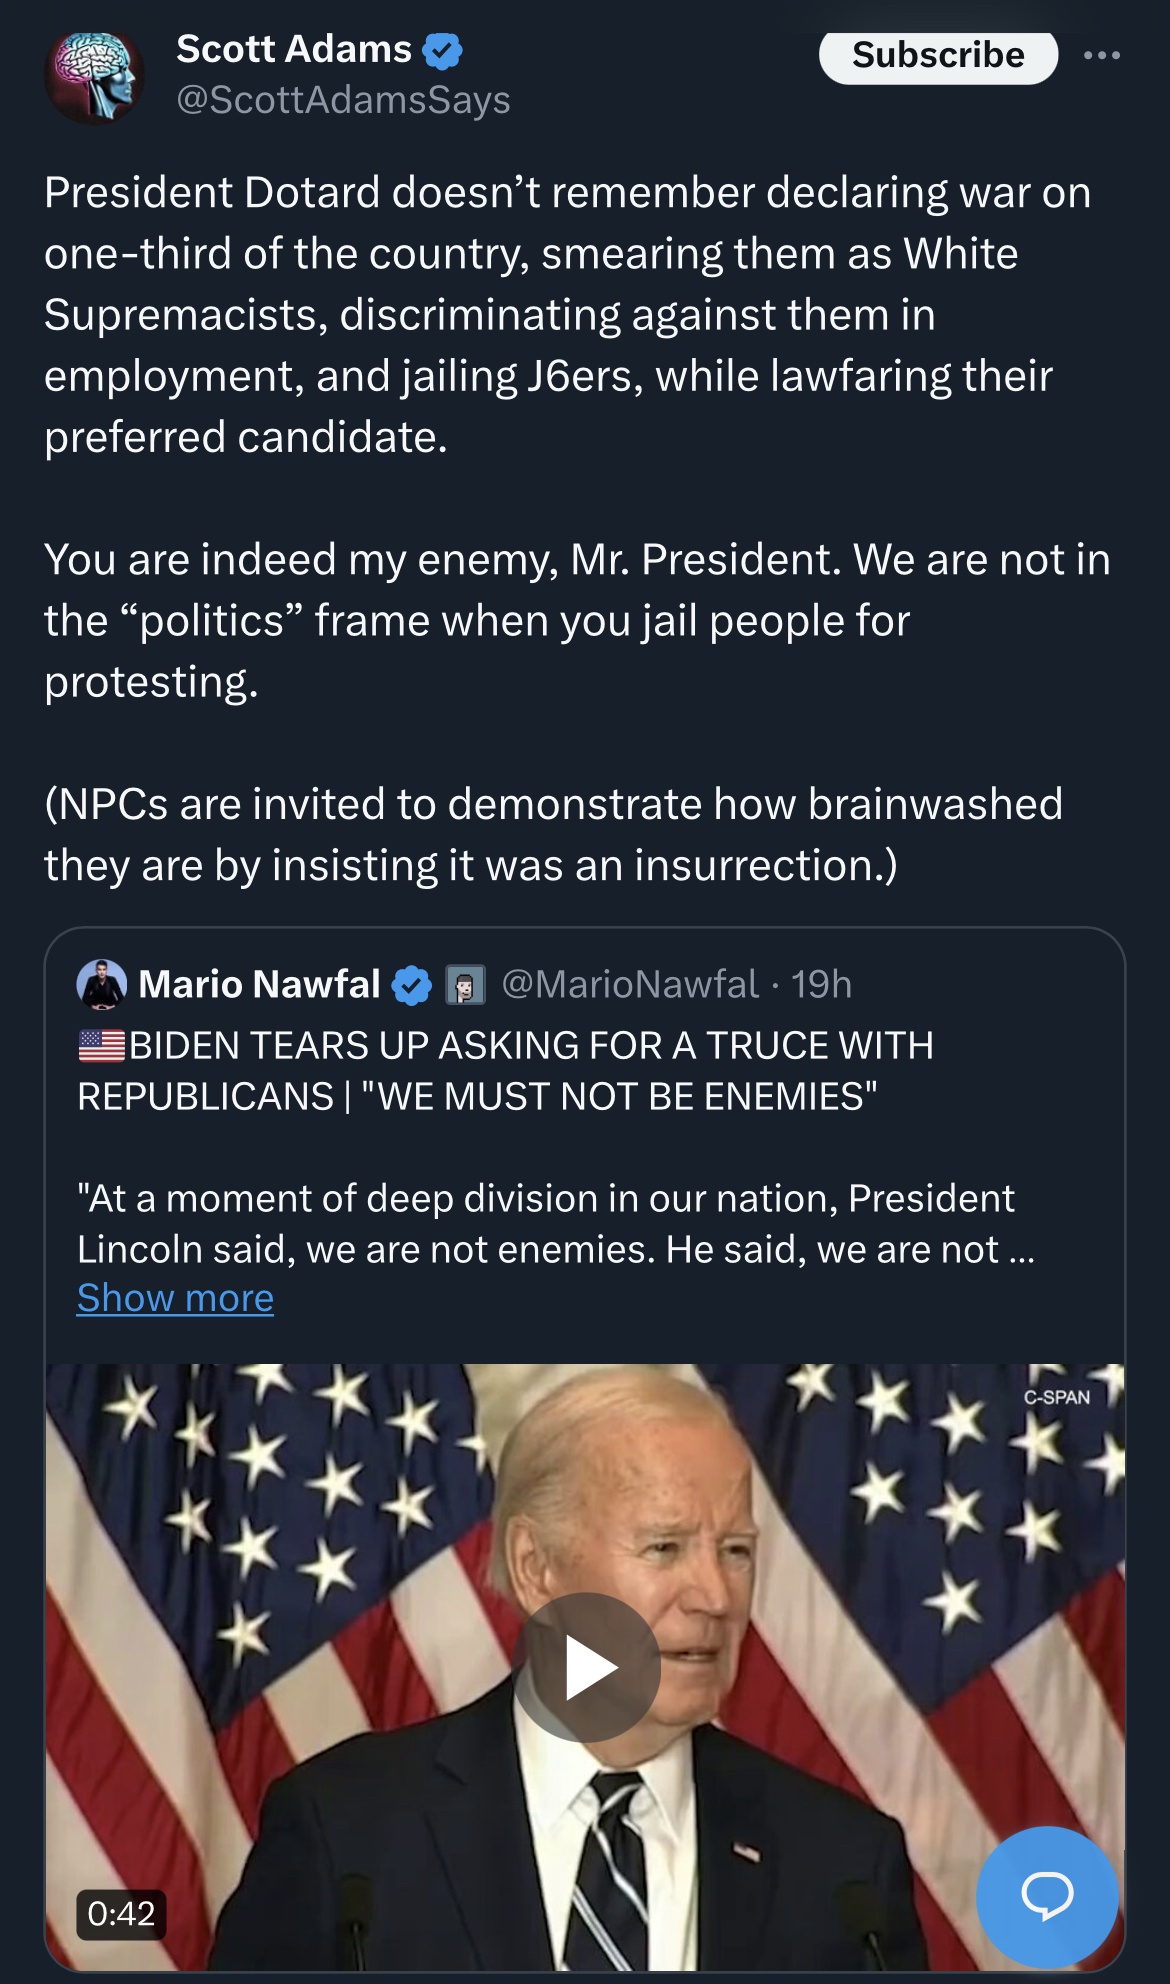
Task: Click the main post text starting "President Dotard"
Action: (567, 314)
